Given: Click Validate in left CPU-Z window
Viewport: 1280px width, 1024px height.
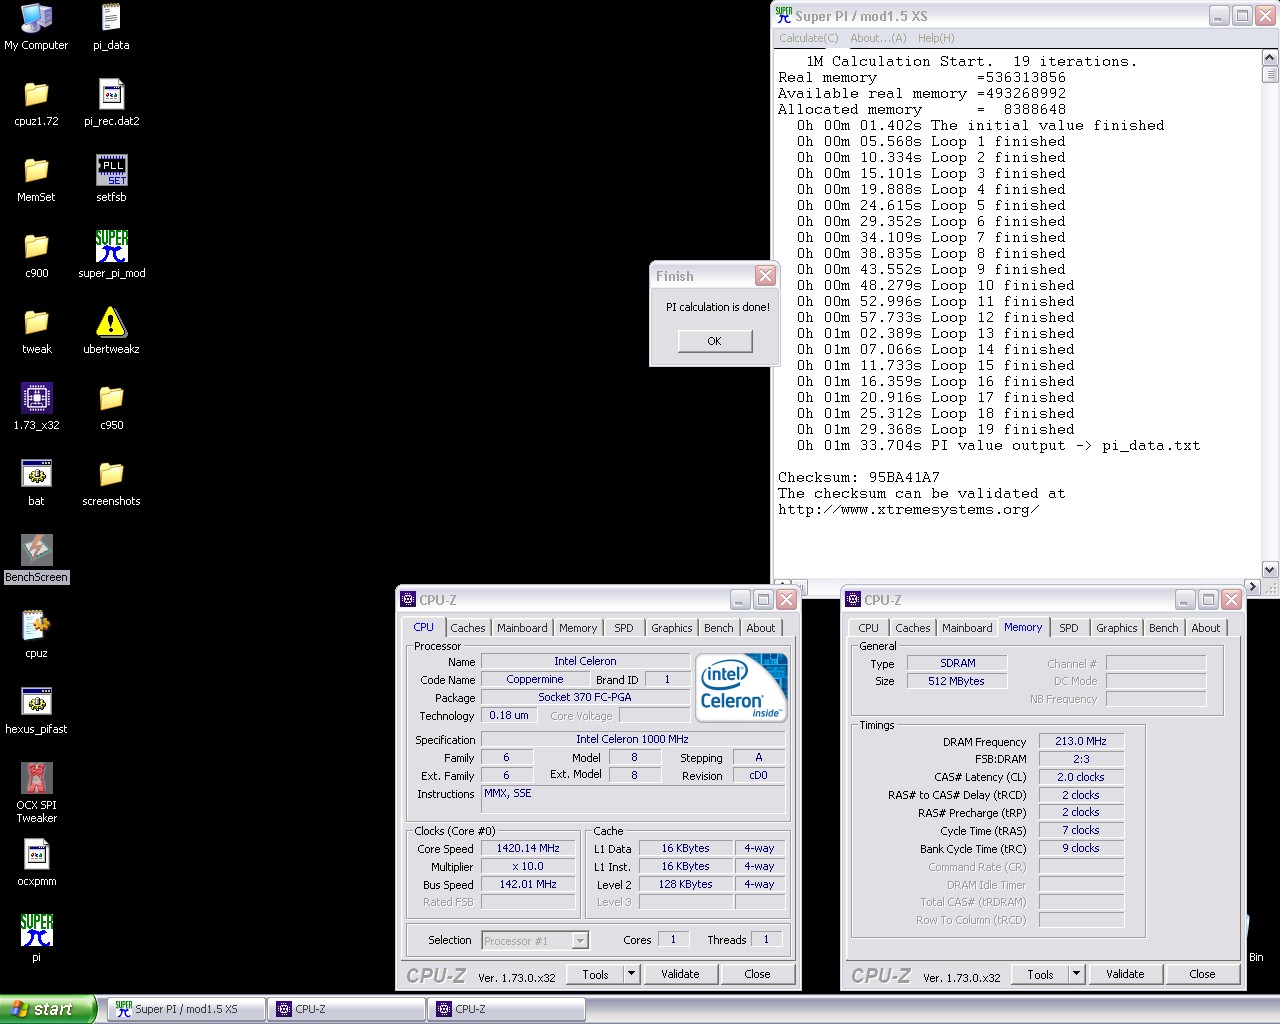Looking at the screenshot, I should (x=680, y=974).
